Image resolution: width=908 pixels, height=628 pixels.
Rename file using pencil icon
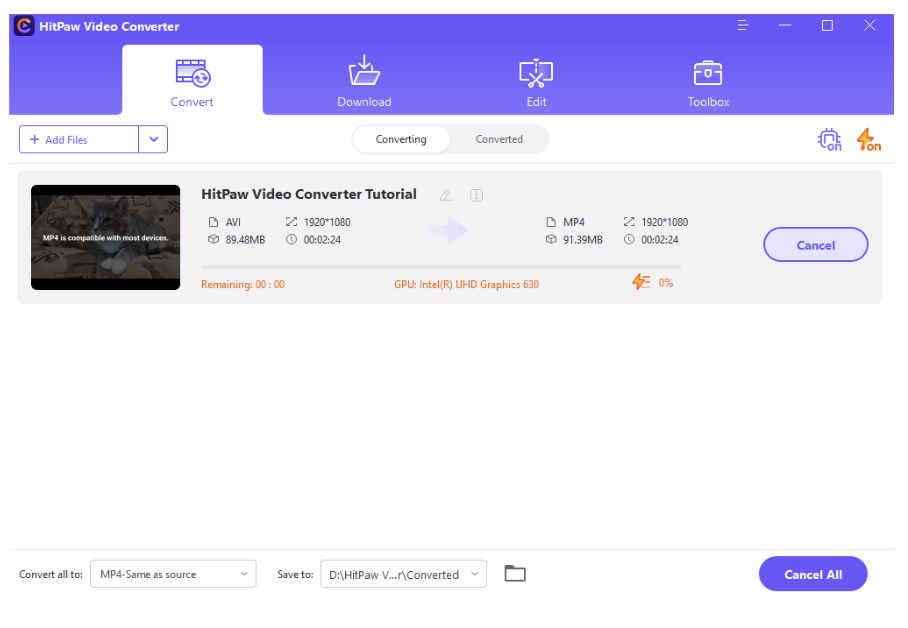(445, 195)
